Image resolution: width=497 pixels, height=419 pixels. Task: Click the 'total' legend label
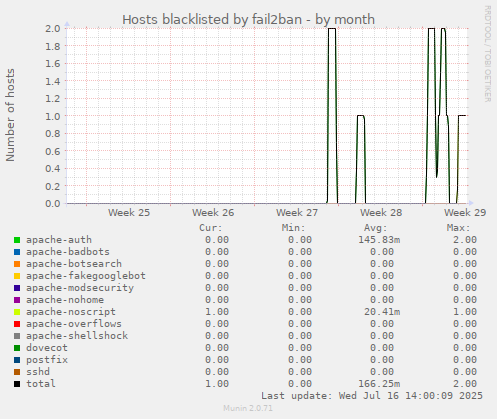pos(41,384)
